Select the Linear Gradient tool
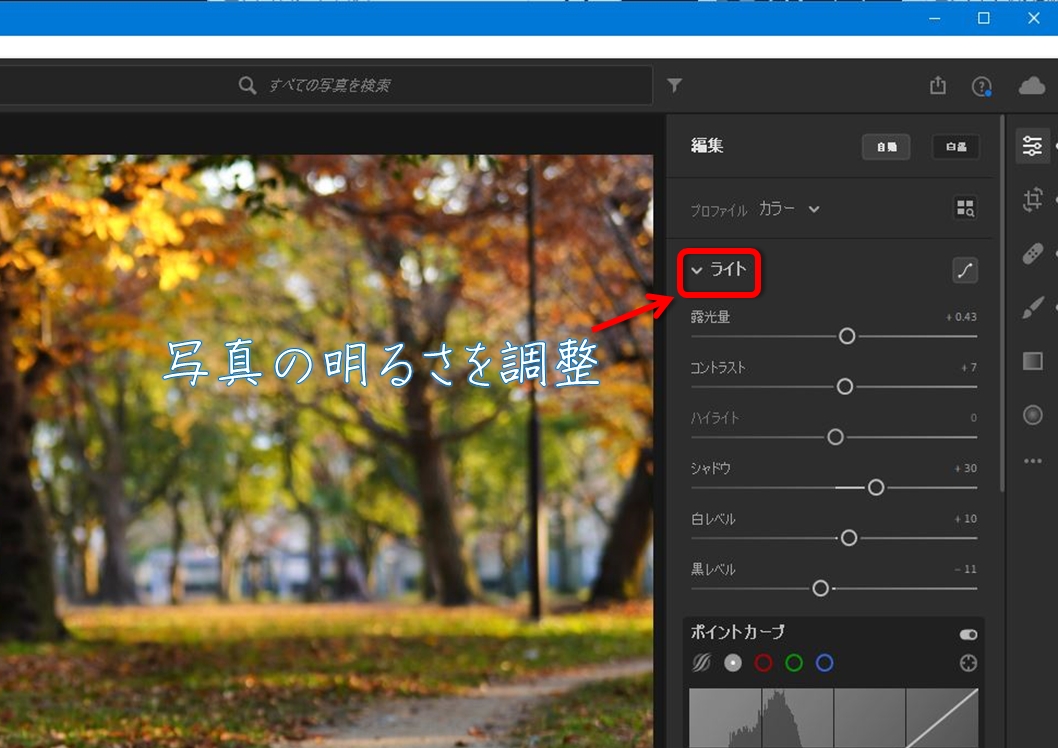Image resolution: width=1058 pixels, height=748 pixels. (1032, 361)
